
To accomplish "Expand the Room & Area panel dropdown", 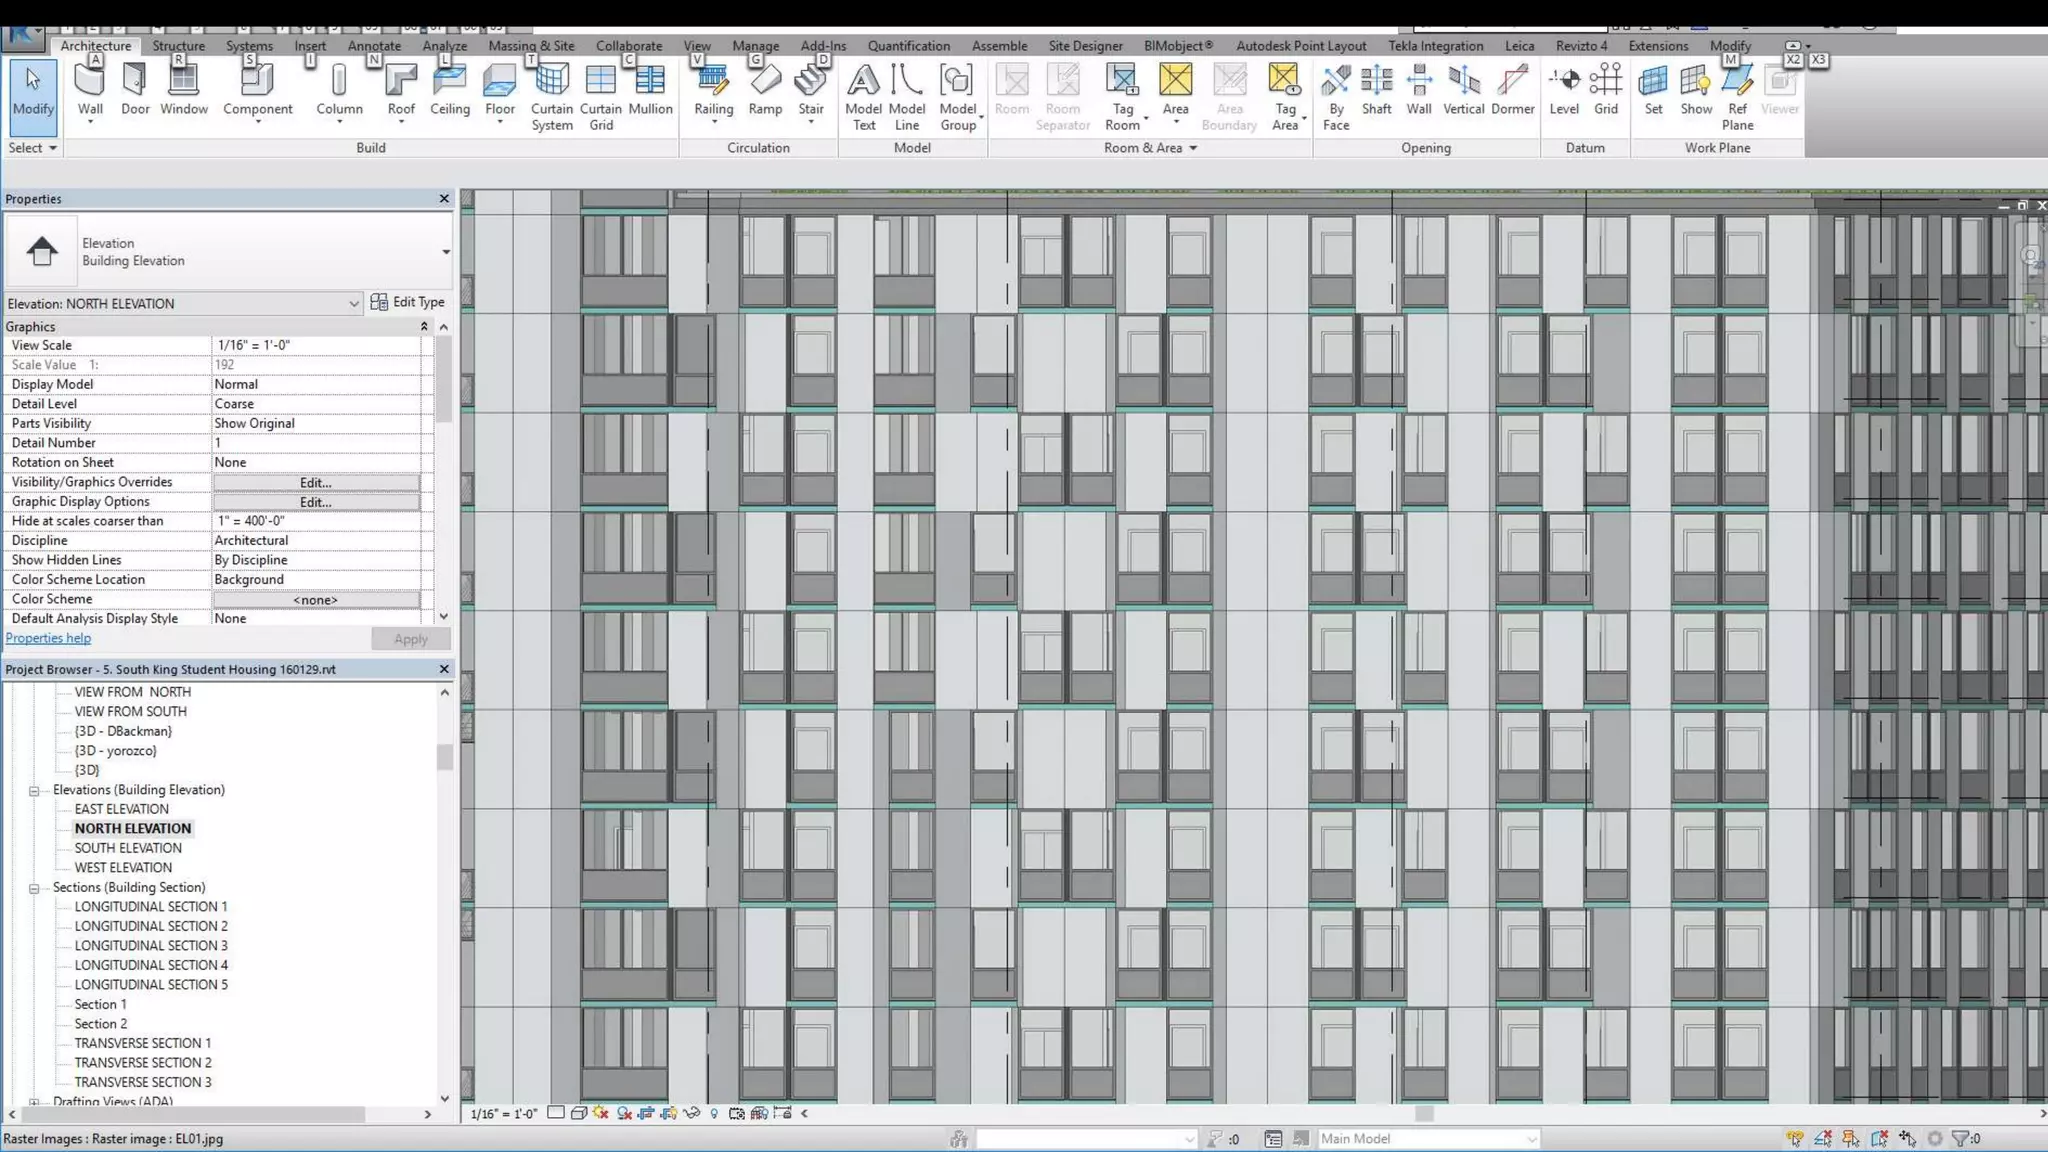I will coord(1192,148).
